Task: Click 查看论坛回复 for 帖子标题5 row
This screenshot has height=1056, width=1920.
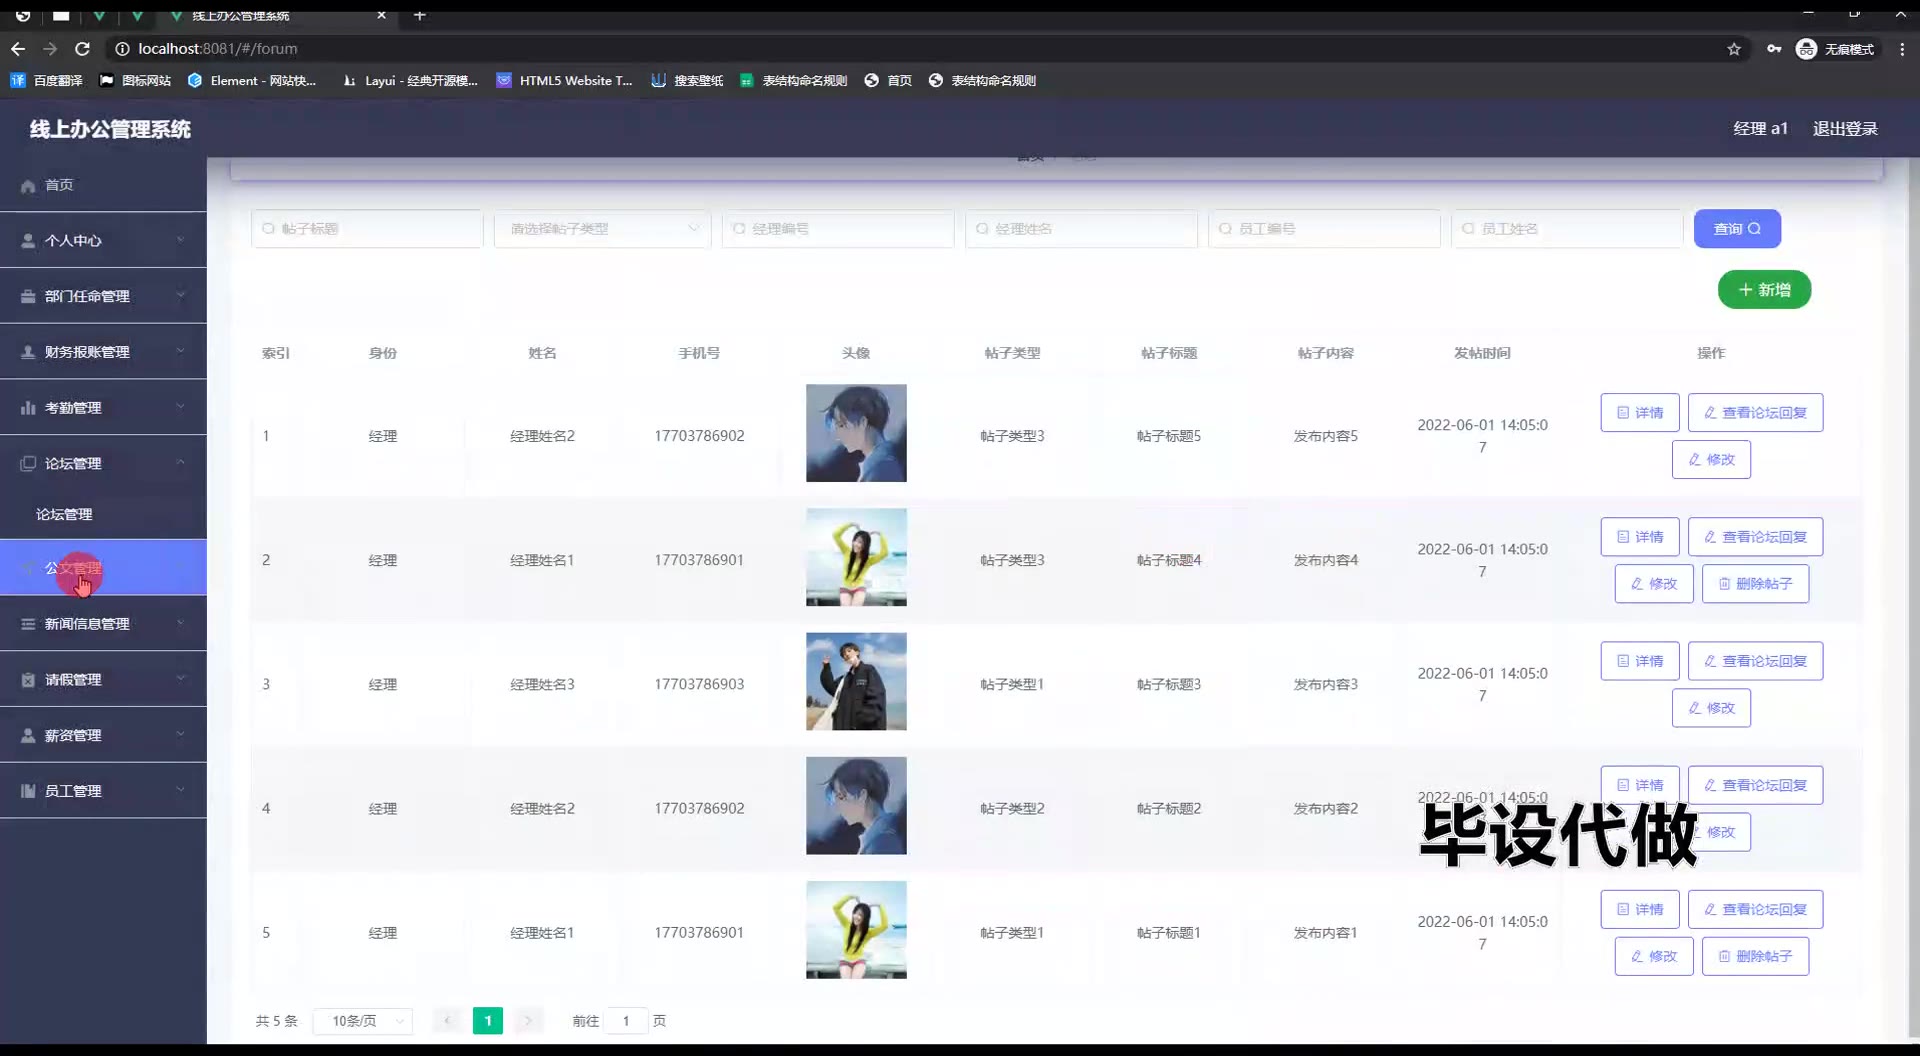Action: (1755, 413)
